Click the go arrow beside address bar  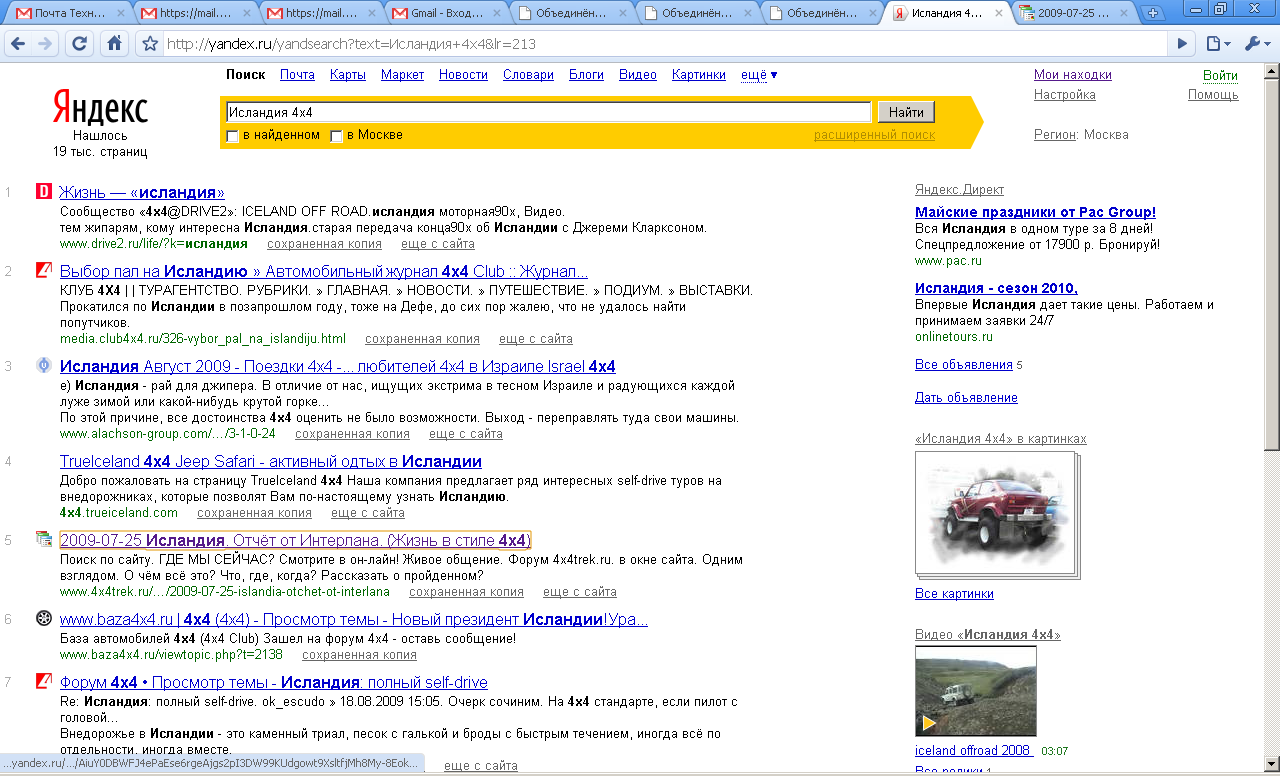[x=1183, y=44]
